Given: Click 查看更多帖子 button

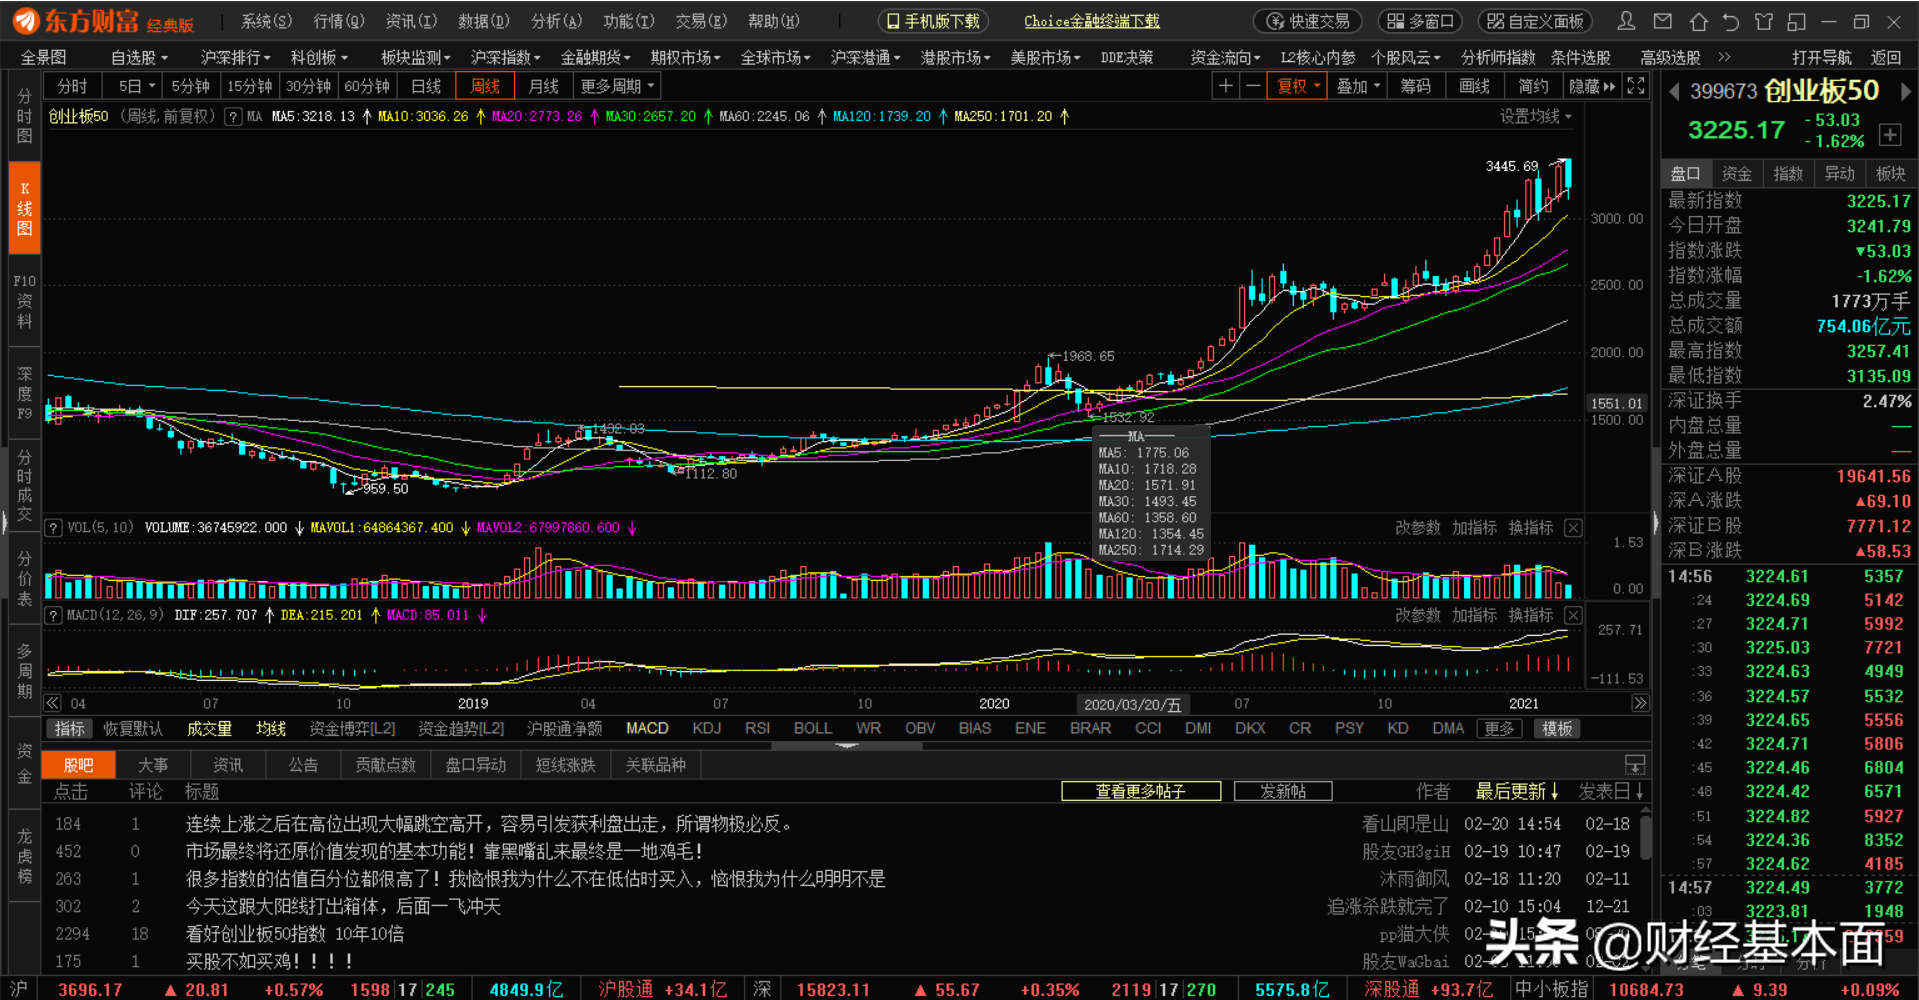Looking at the screenshot, I should pyautogui.click(x=1141, y=791).
